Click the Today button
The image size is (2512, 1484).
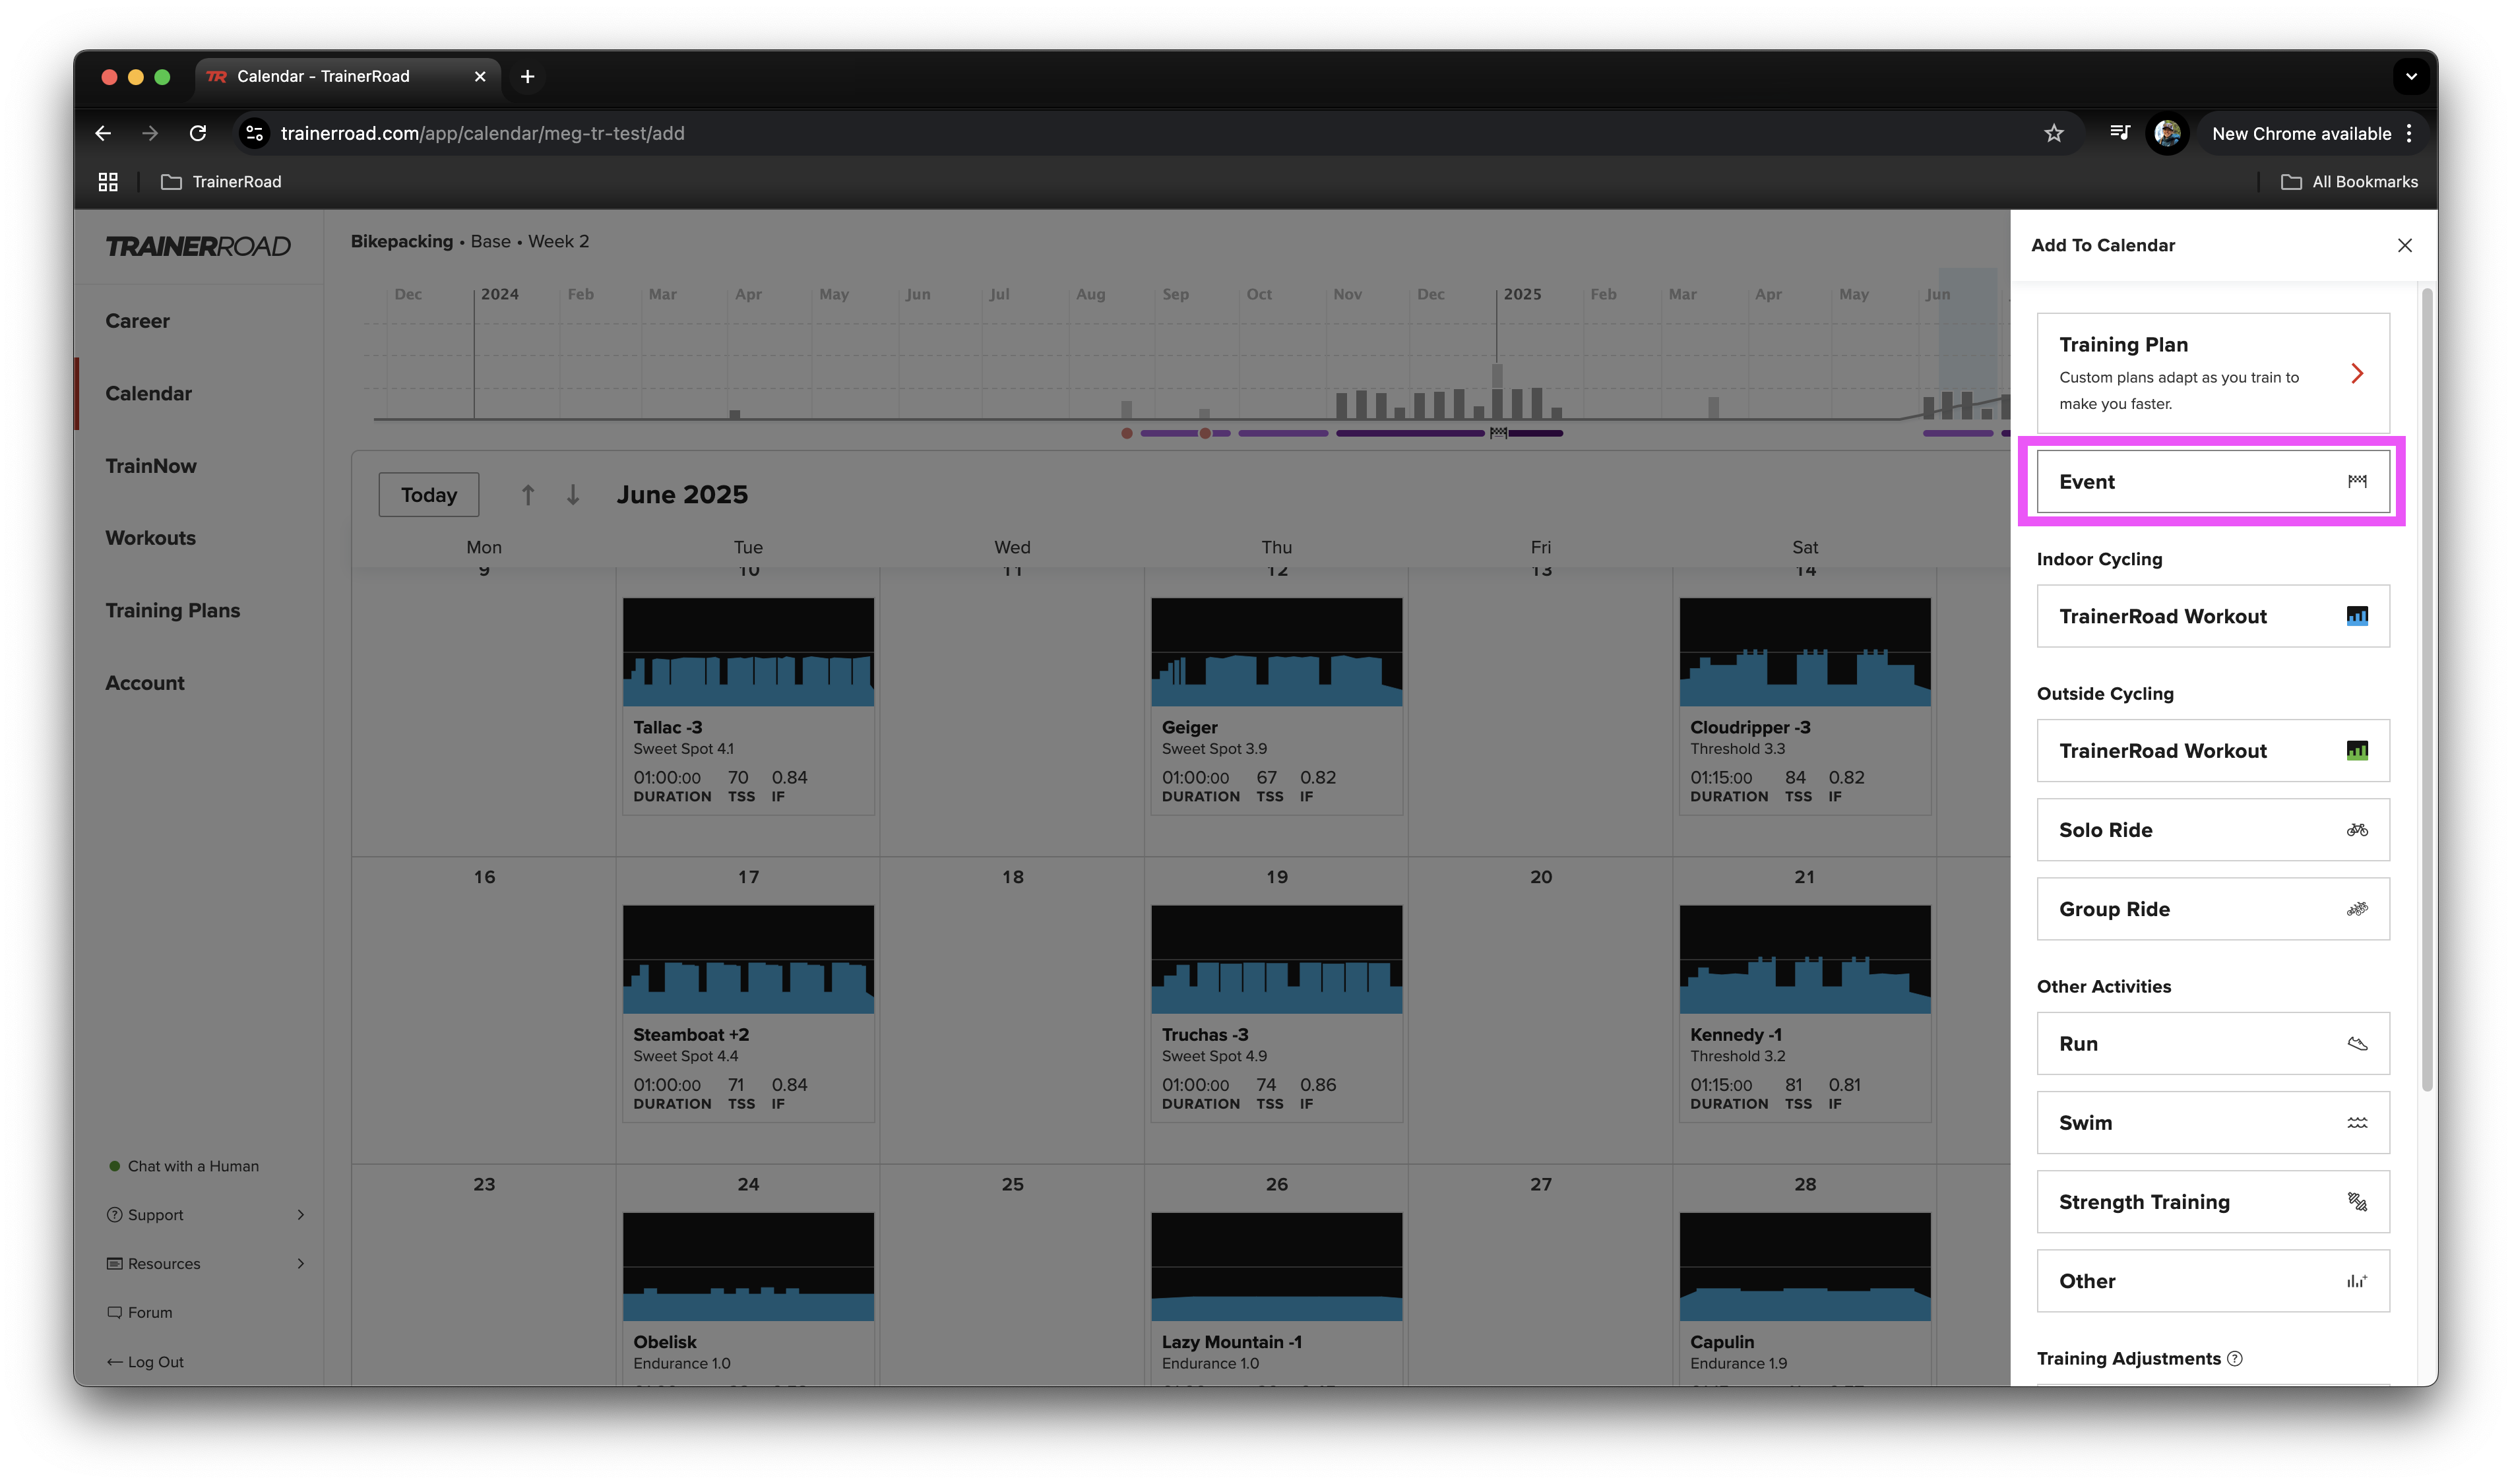429,494
